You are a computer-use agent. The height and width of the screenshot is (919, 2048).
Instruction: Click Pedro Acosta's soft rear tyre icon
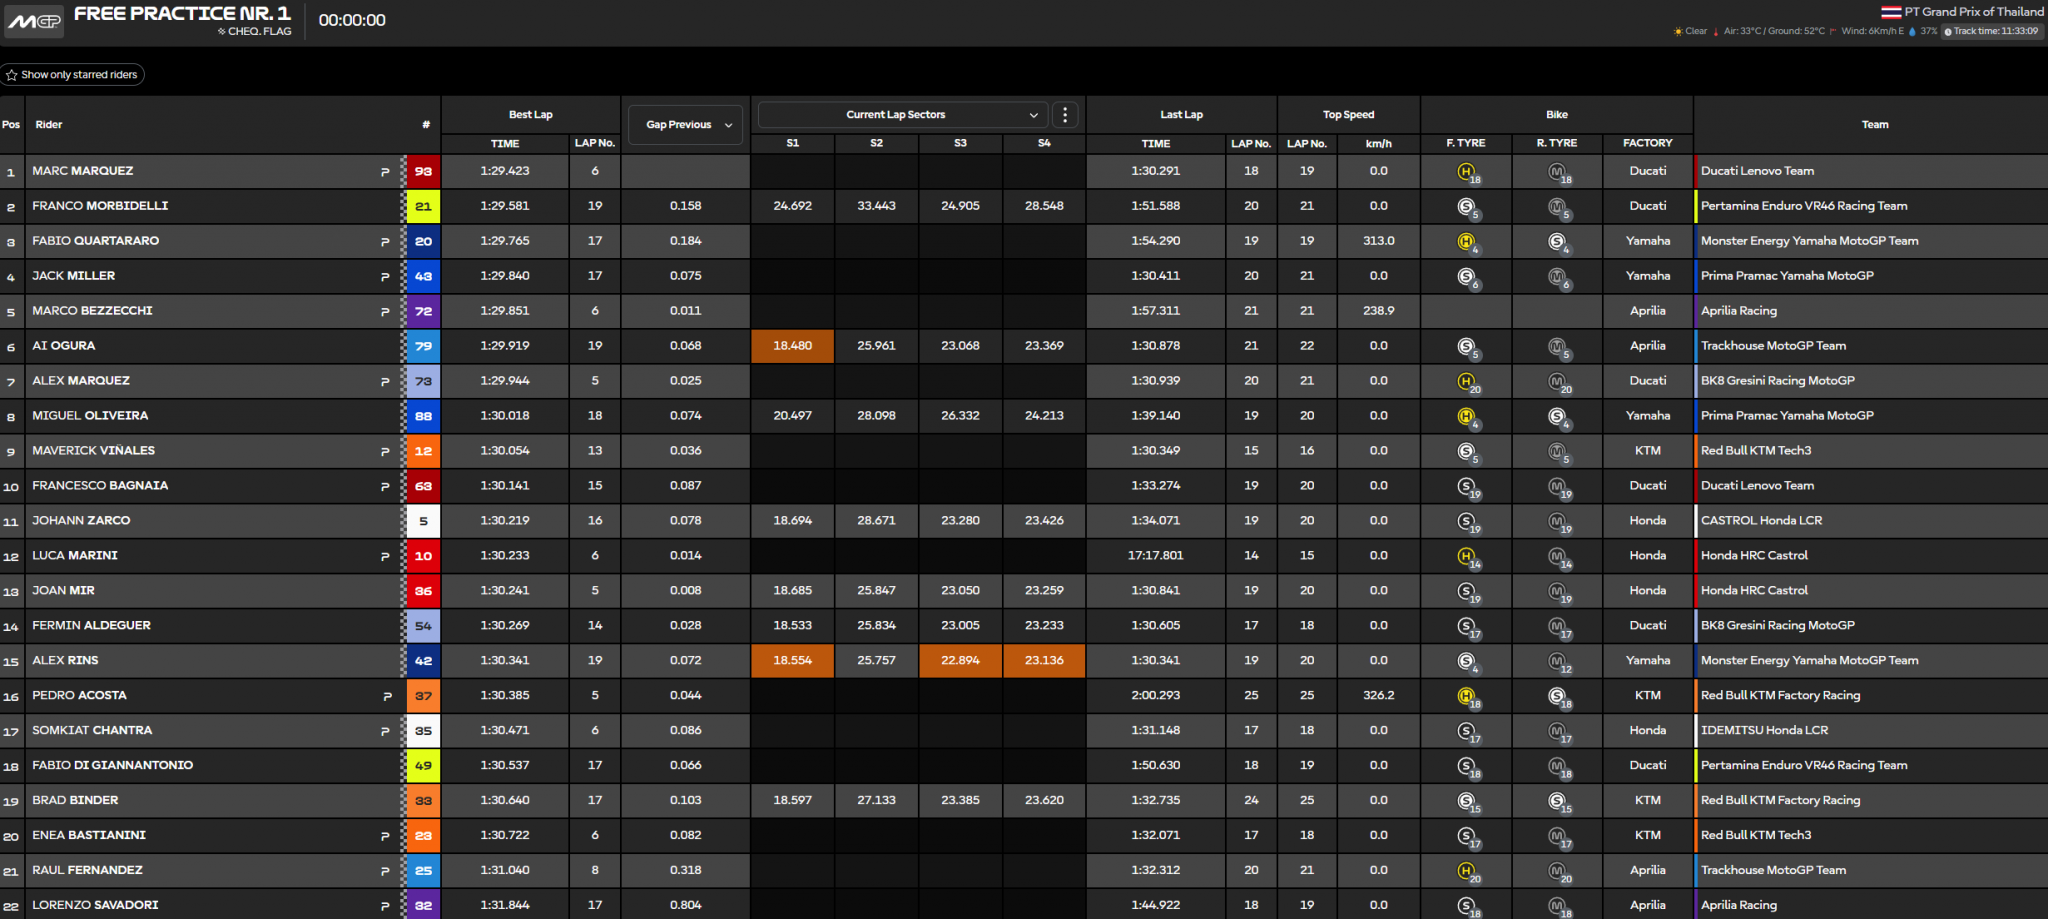[x=1556, y=695]
